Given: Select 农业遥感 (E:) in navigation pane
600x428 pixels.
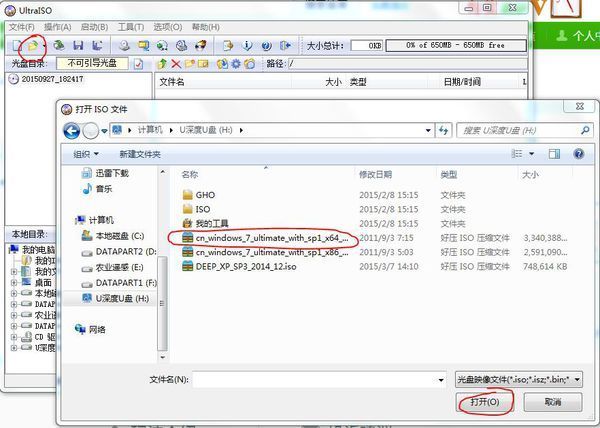Looking at the screenshot, I should tap(112, 268).
